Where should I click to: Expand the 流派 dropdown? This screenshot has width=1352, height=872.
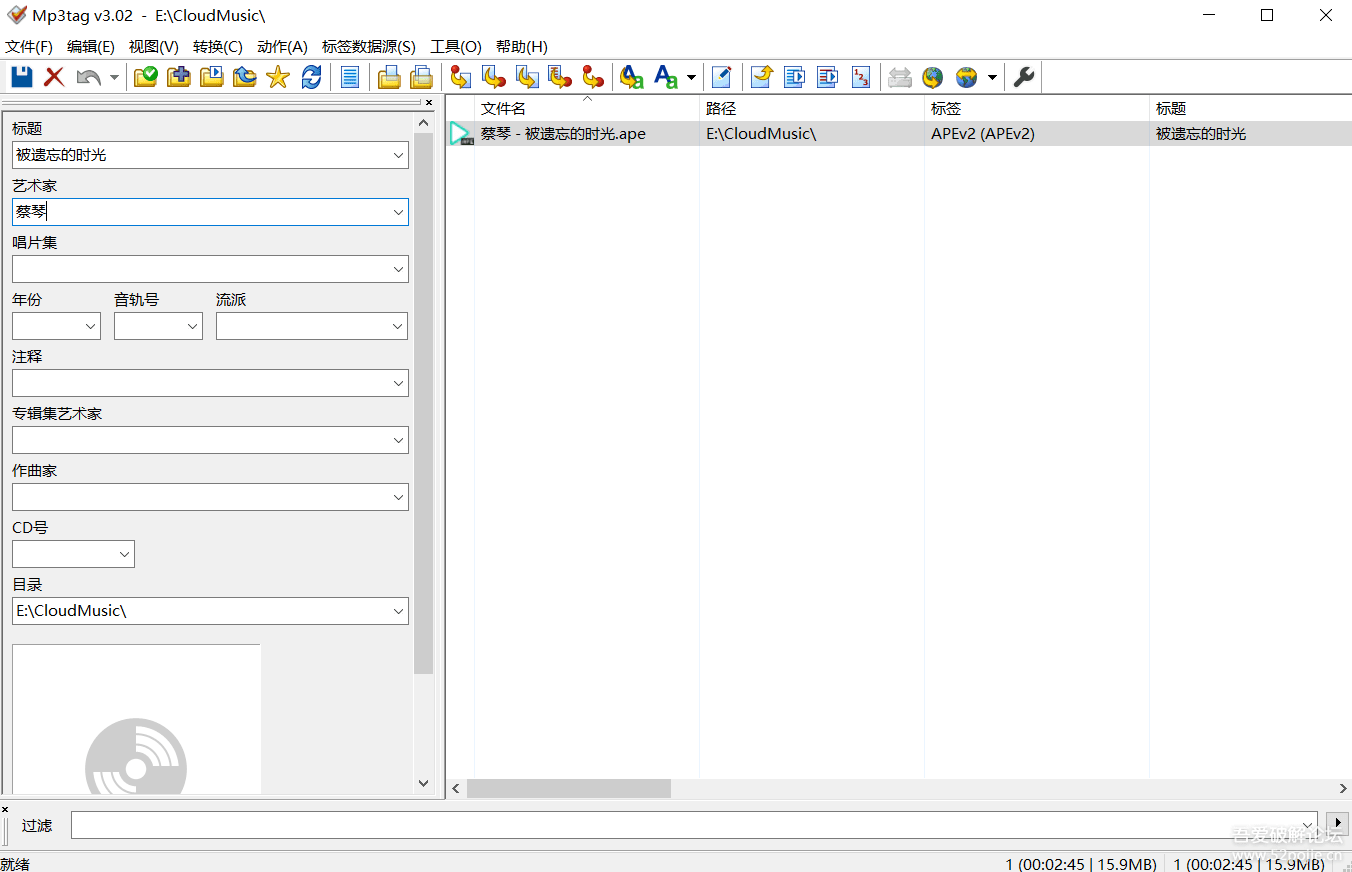pyautogui.click(x=398, y=326)
